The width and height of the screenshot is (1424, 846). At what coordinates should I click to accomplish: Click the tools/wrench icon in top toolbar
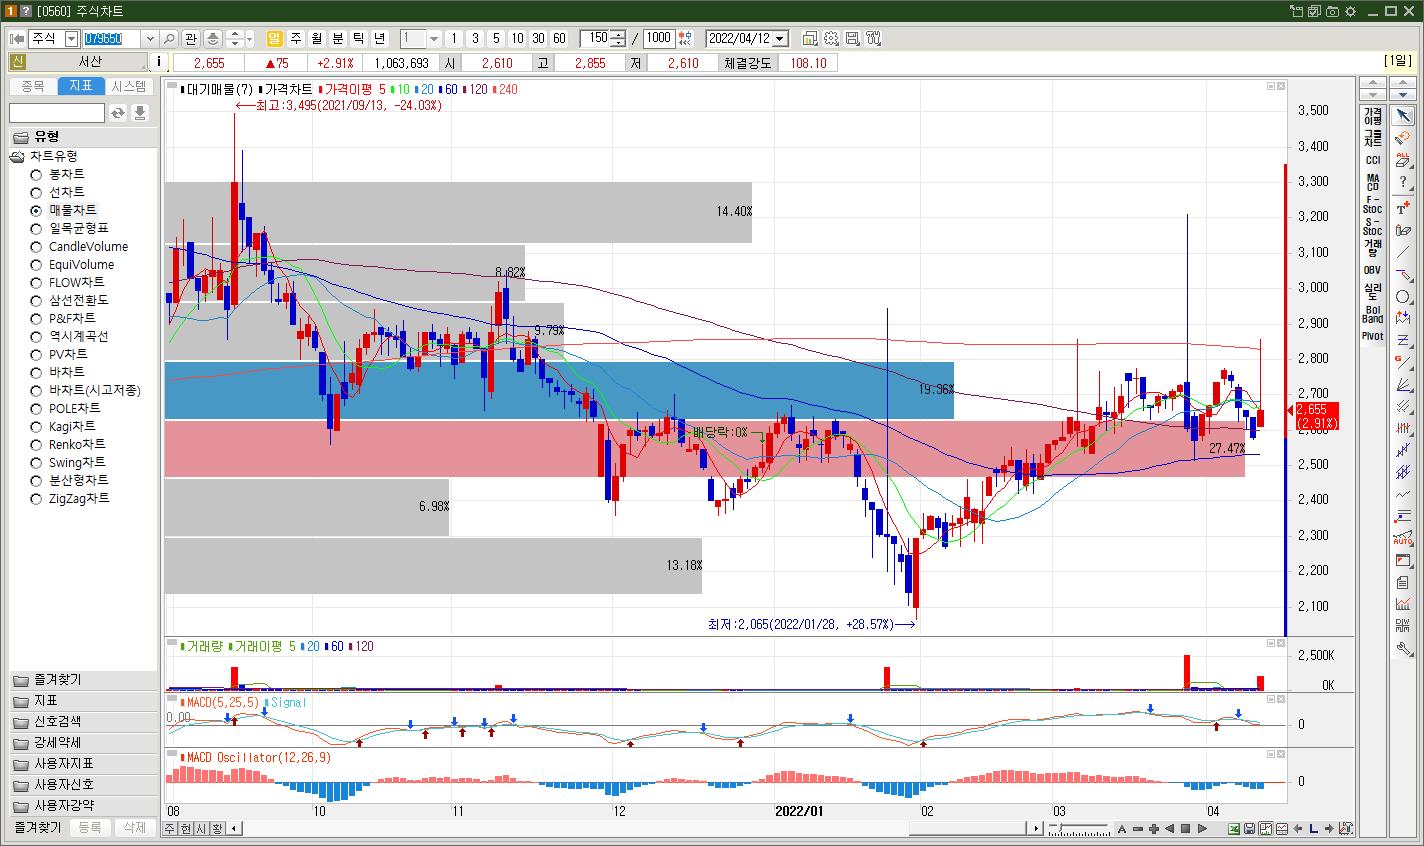(873, 38)
